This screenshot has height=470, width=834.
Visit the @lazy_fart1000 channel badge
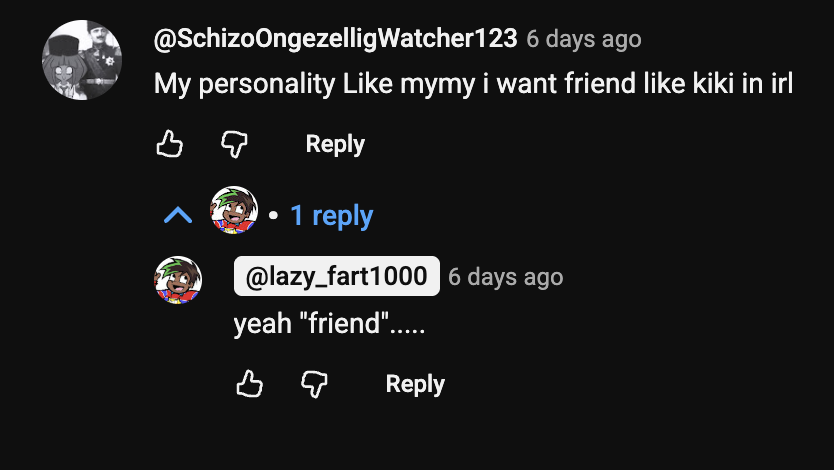click(336, 276)
